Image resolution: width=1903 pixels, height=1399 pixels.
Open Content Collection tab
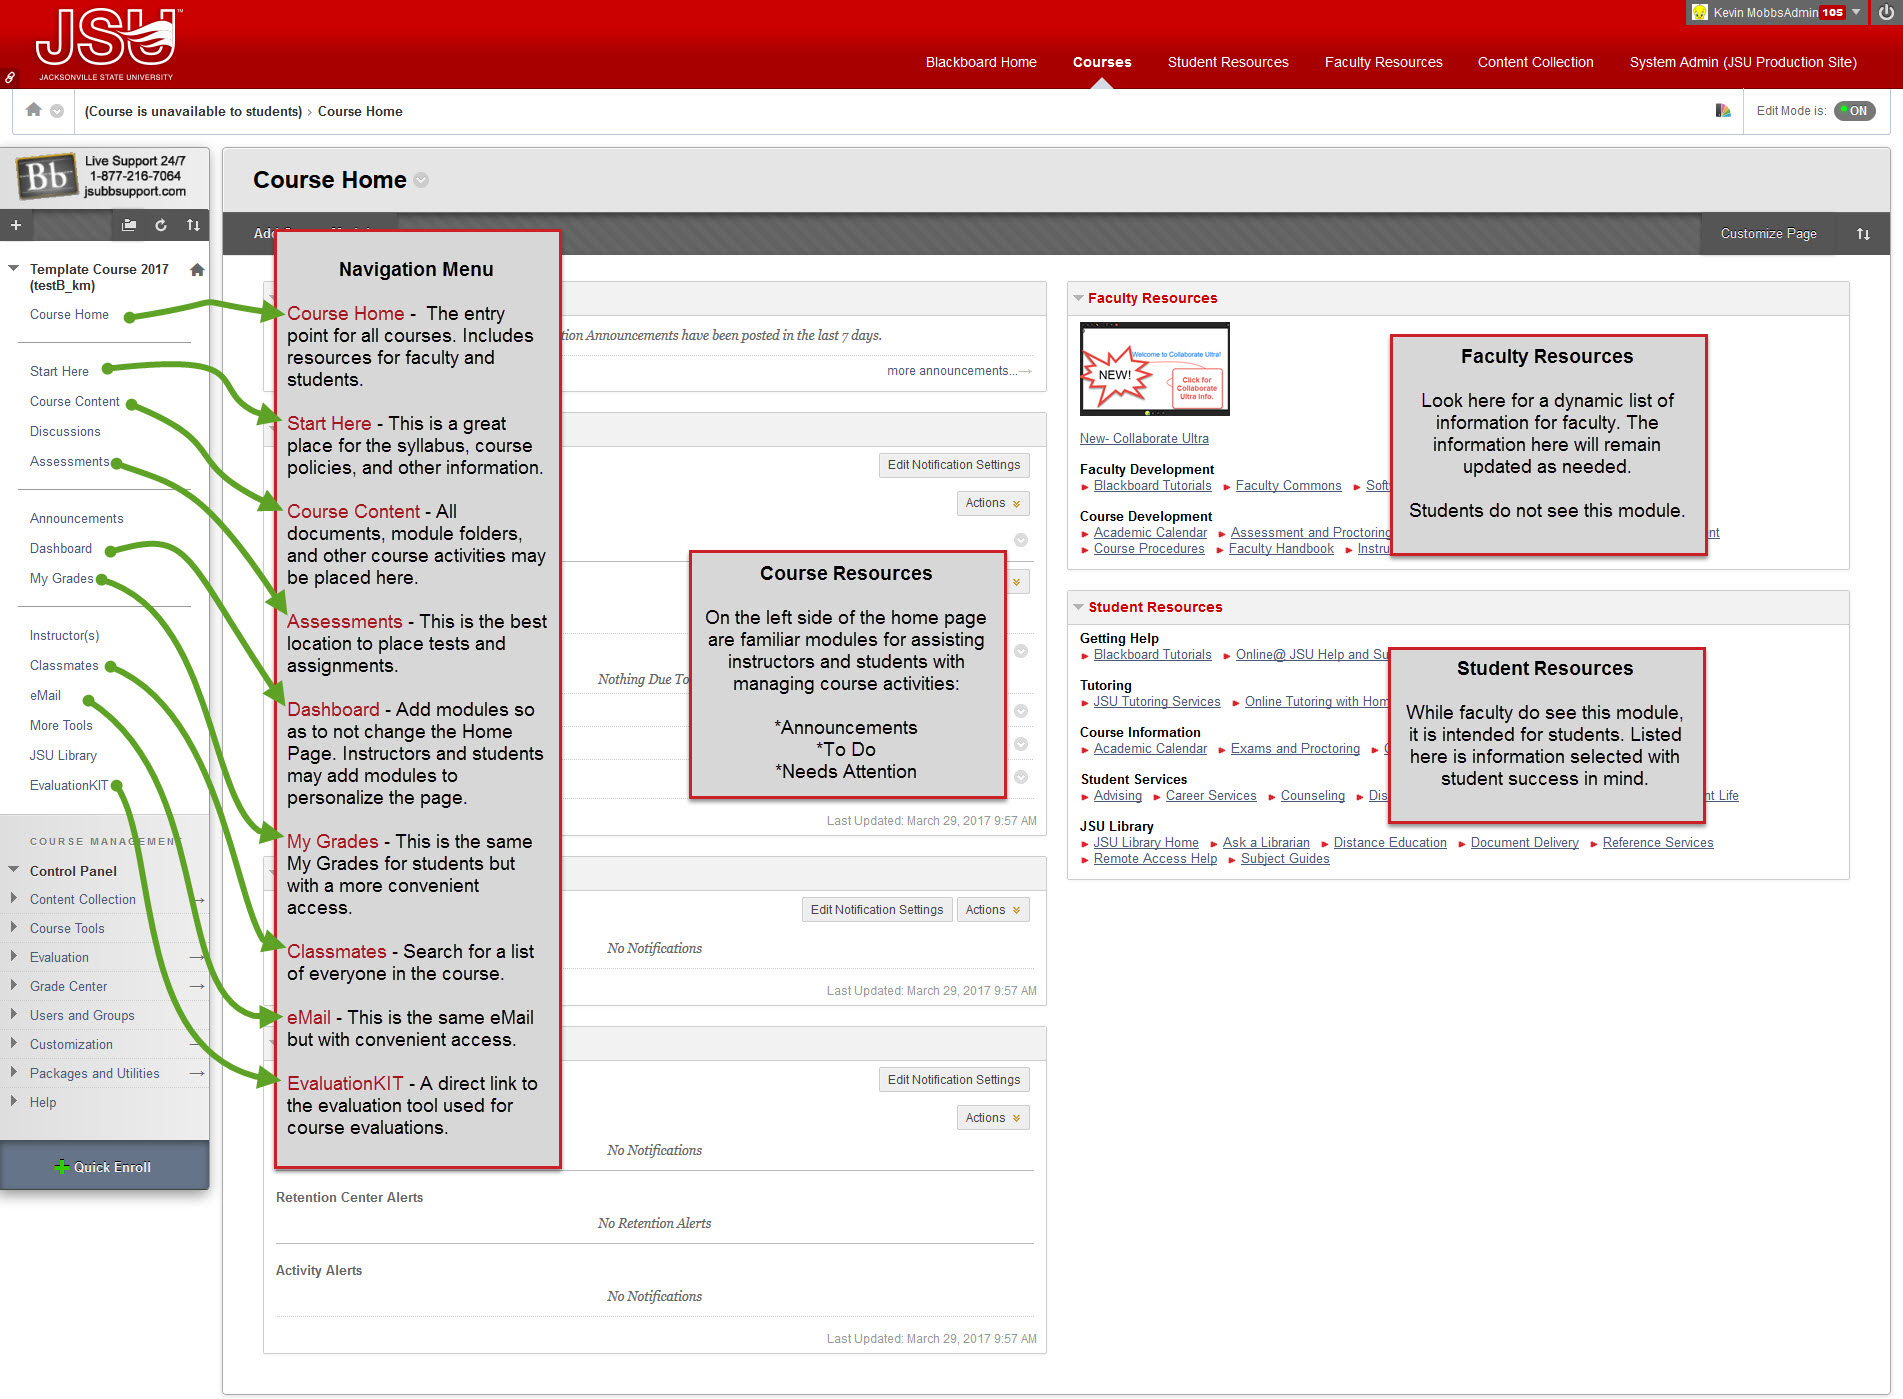pos(1535,62)
